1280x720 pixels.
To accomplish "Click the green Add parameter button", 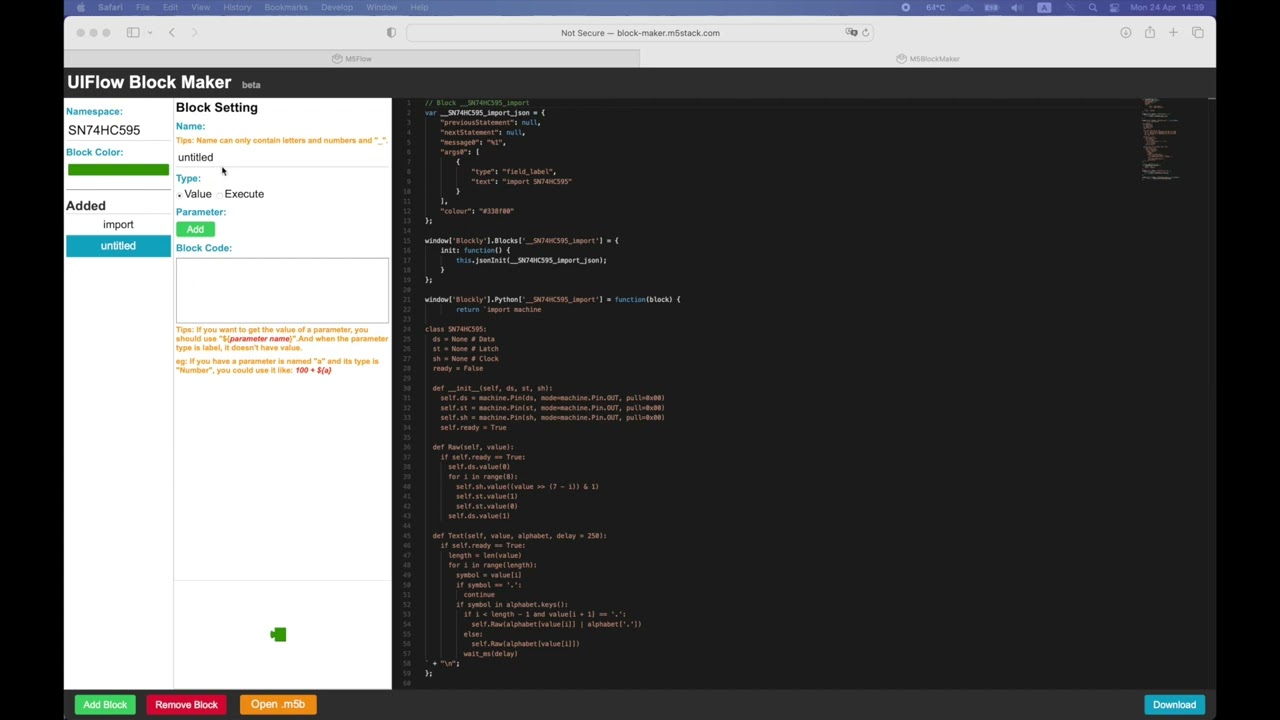I will pyautogui.click(x=195, y=229).
